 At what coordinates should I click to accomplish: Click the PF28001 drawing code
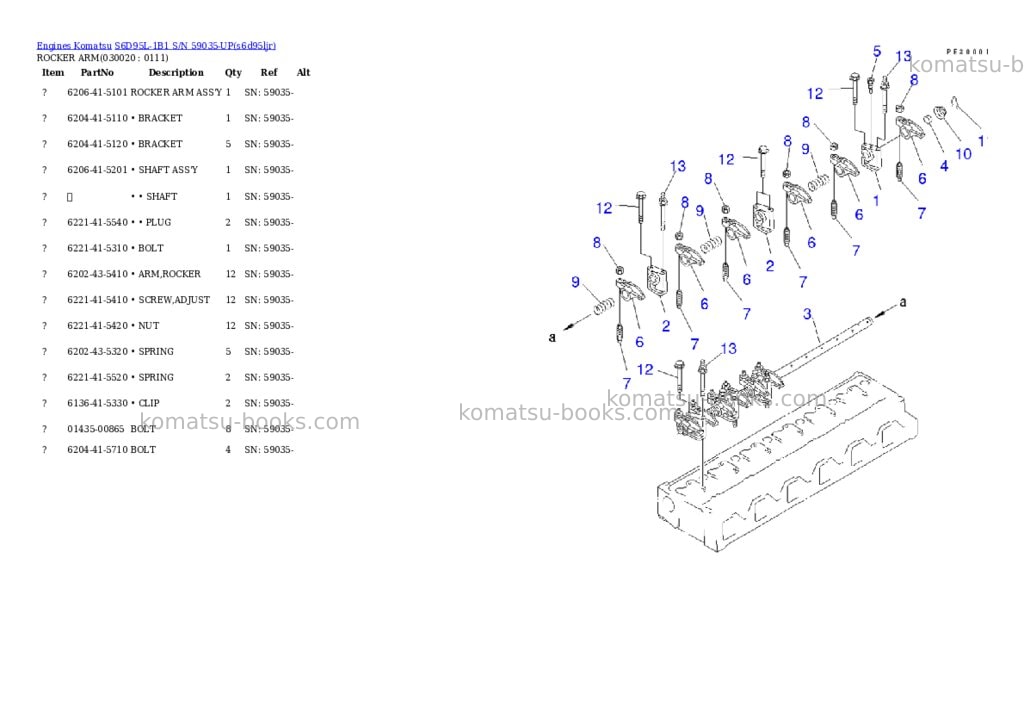[x=968, y=51]
